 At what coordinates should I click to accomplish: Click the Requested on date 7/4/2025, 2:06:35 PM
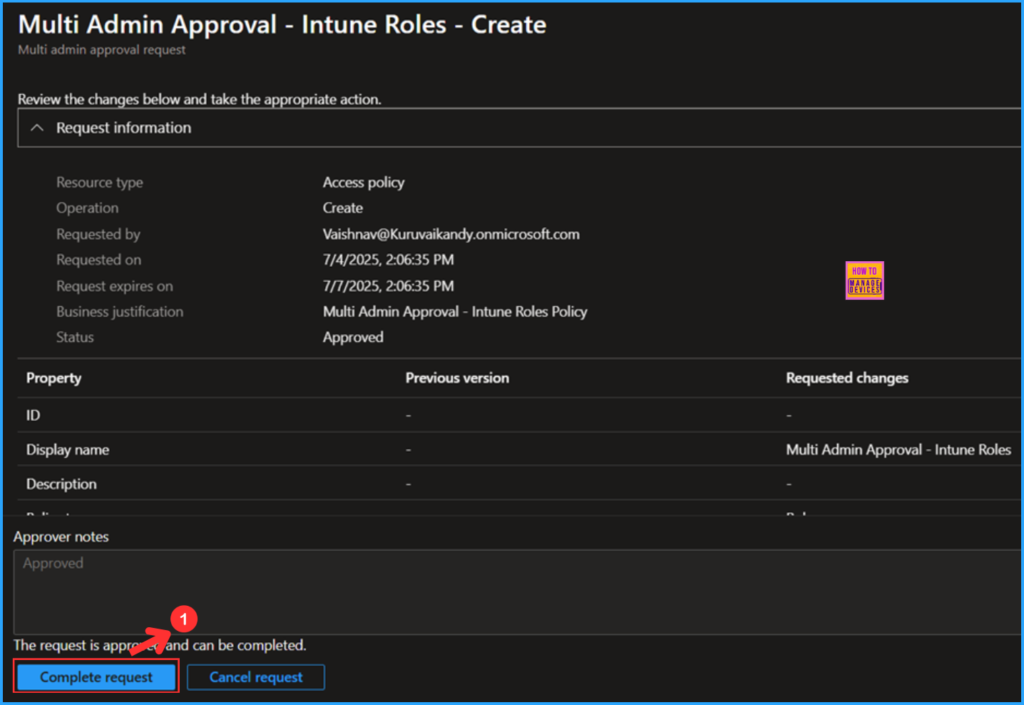click(x=388, y=260)
